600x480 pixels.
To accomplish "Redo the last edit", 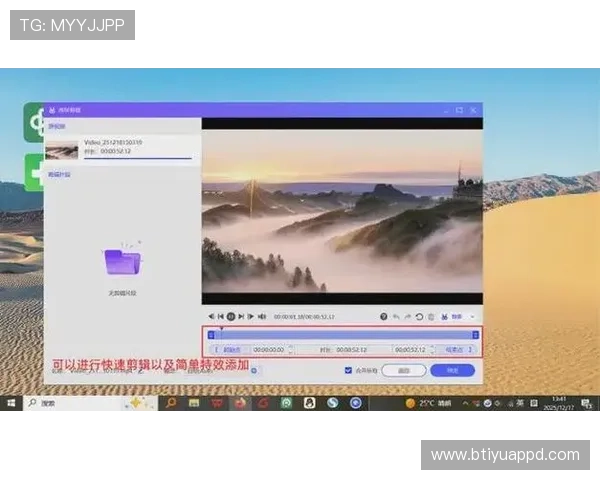I will 408,317.
